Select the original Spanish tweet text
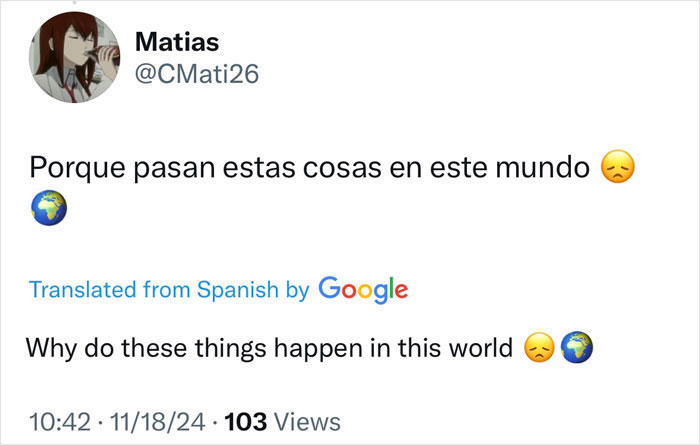Image resolution: width=700 pixels, height=445 pixels. [x=310, y=169]
